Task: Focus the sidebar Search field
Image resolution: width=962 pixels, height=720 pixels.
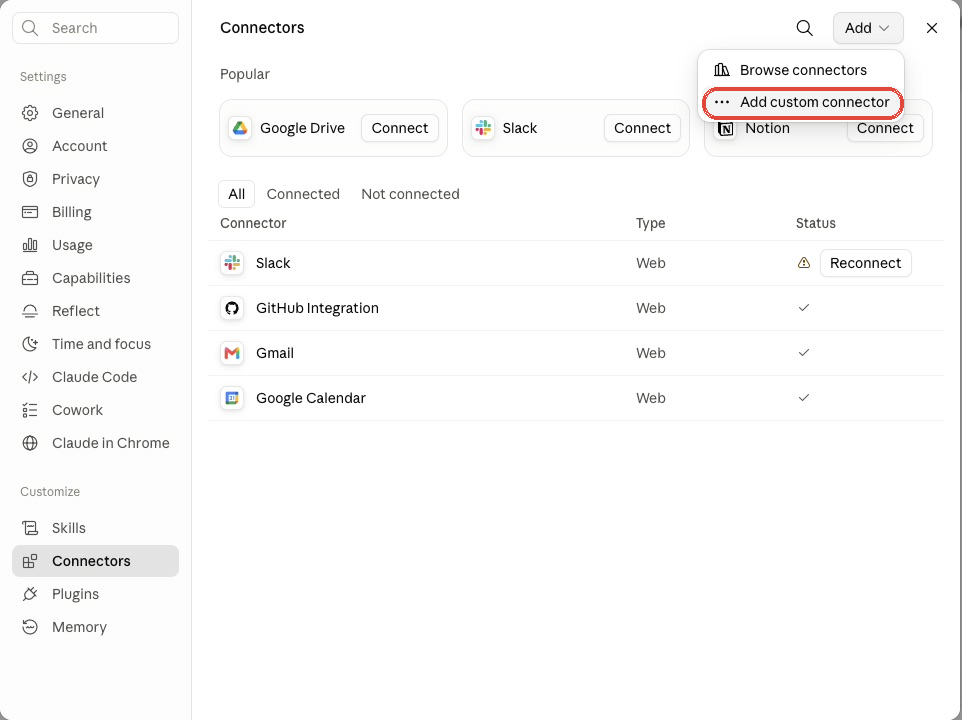Action: 95,28
